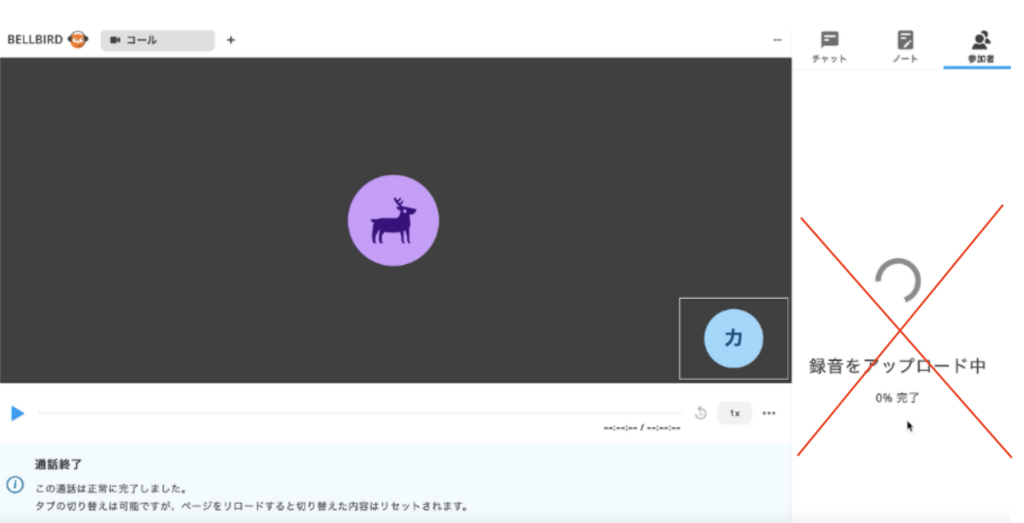
Task: Play the call recording
Action: [x=17, y=413]
